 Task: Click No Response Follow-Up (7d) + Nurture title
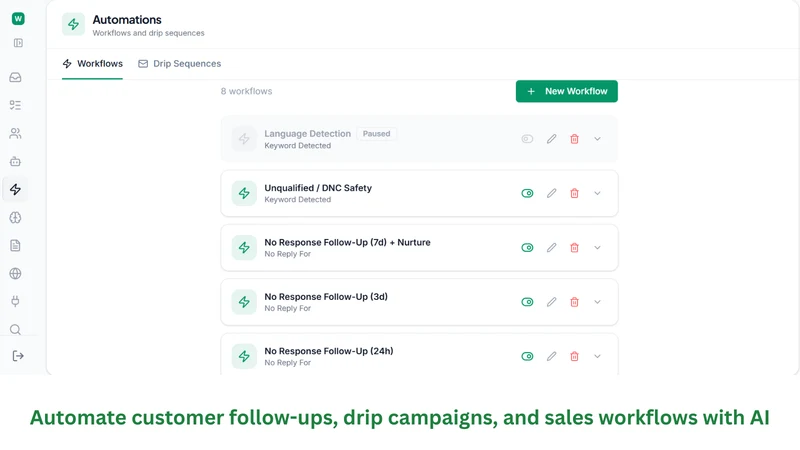(347, 242)
